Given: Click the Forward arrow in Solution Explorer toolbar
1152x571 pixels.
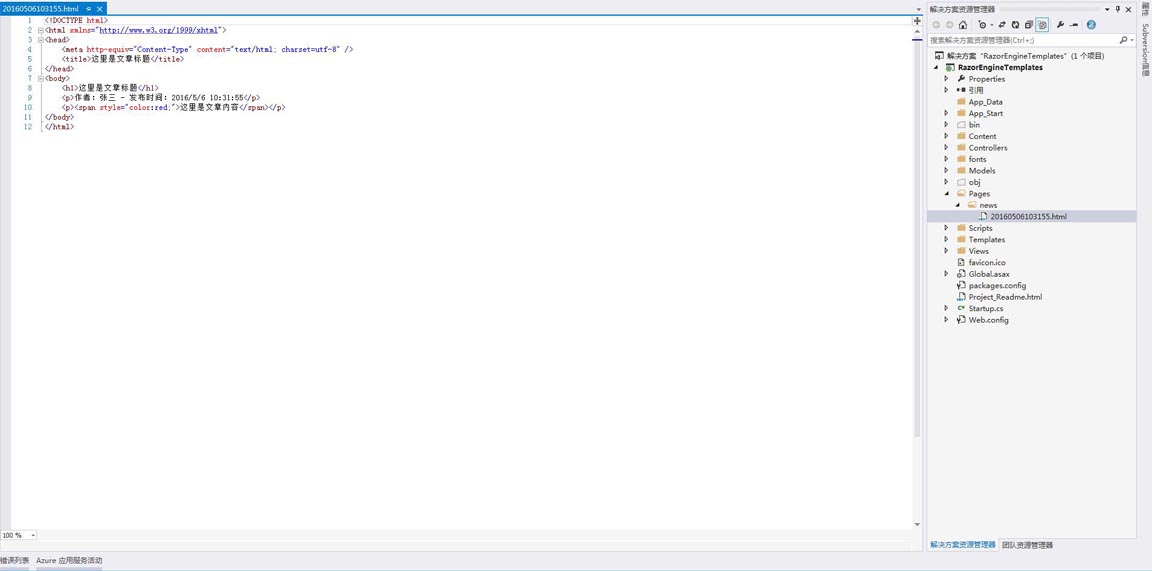Looking at the screenshot, I should pyautogui.click(x=949, y=25).
